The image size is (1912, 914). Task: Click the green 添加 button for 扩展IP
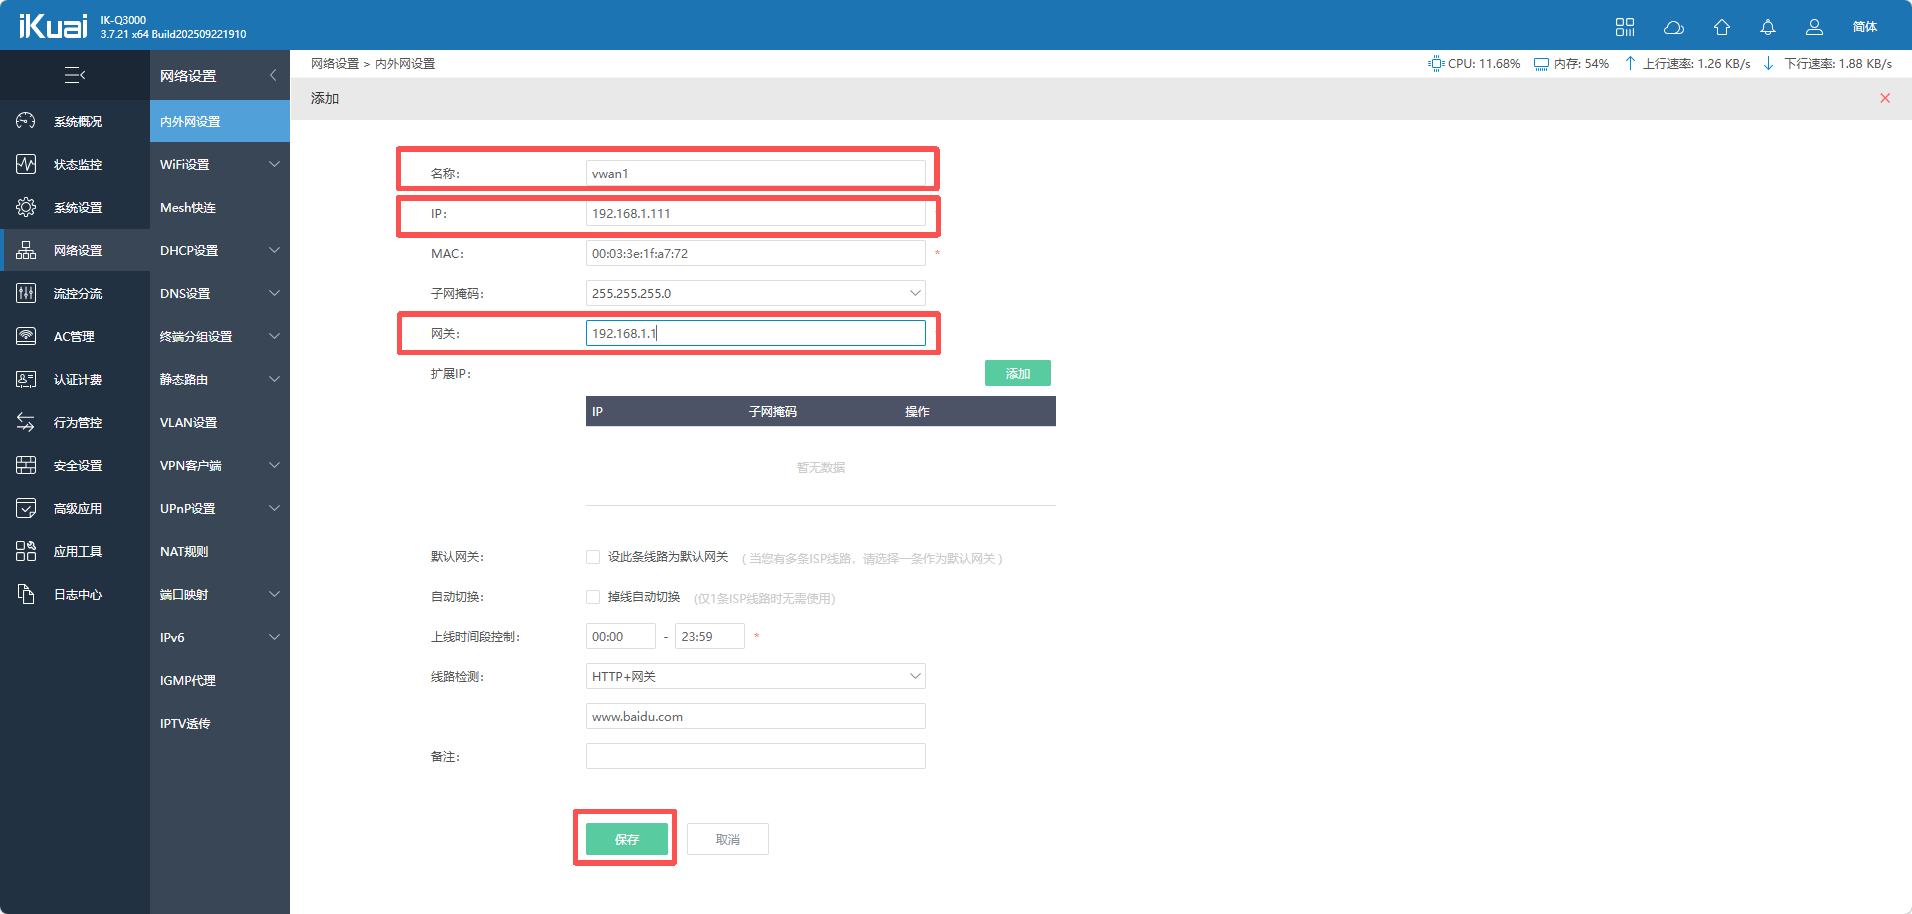tap(1017, 373)
